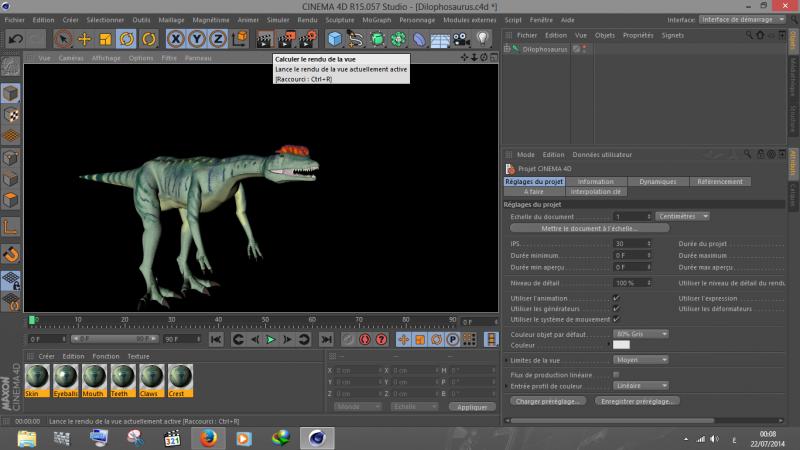Open the Fichier menu in menu bar

point(14,20)
